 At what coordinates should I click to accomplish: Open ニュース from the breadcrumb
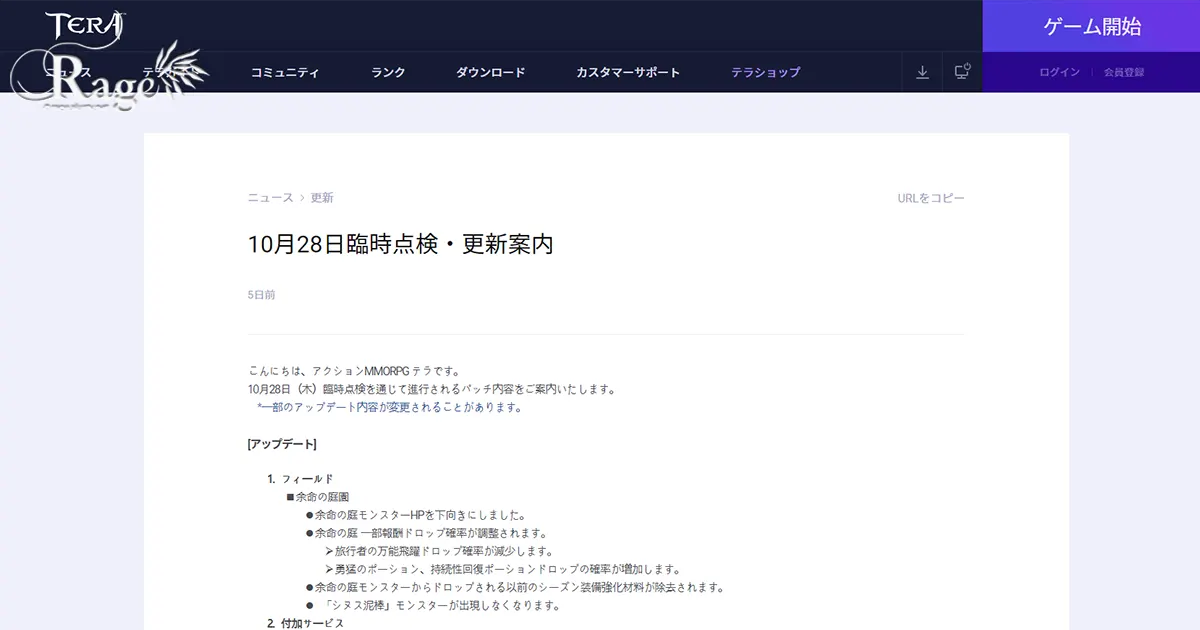click(x=268, y=197)
